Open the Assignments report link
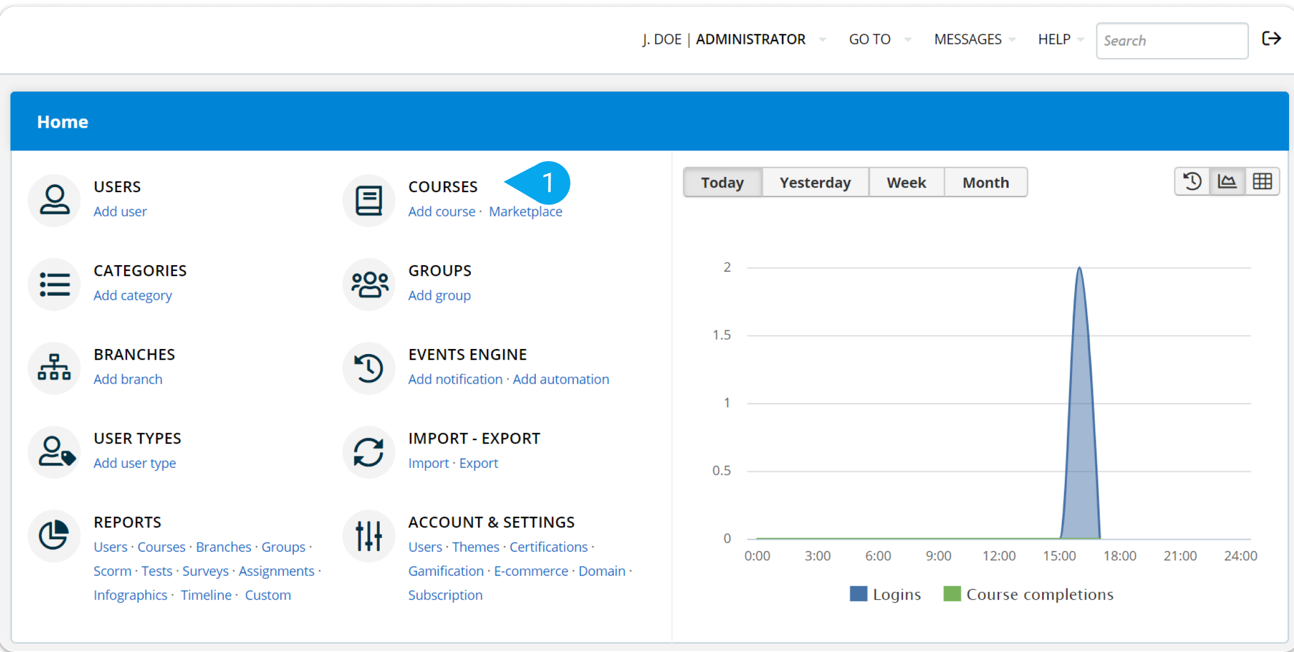 (276, 571)
